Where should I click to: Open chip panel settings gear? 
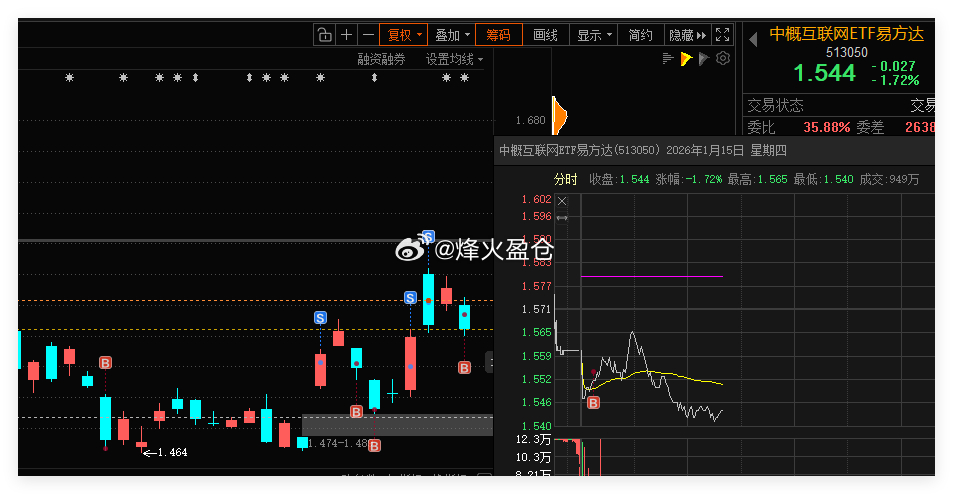(x=723, y=58)
